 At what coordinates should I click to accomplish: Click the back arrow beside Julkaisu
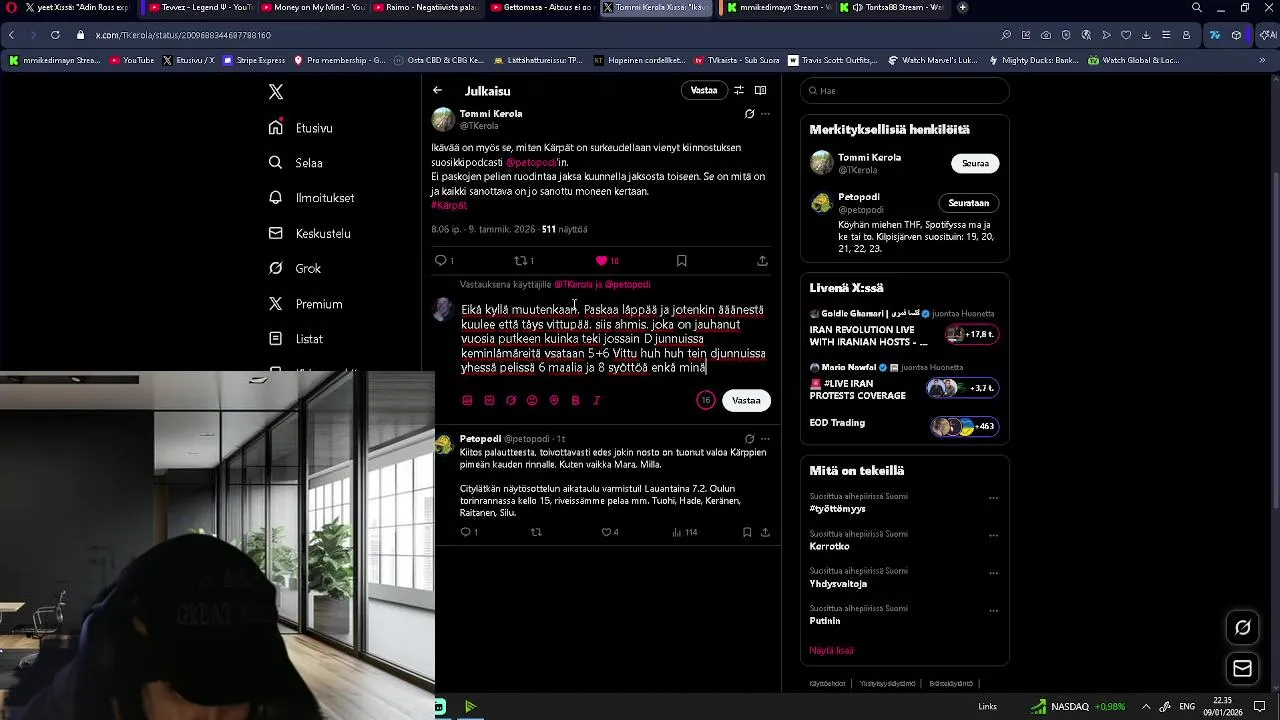pos(437,90)
